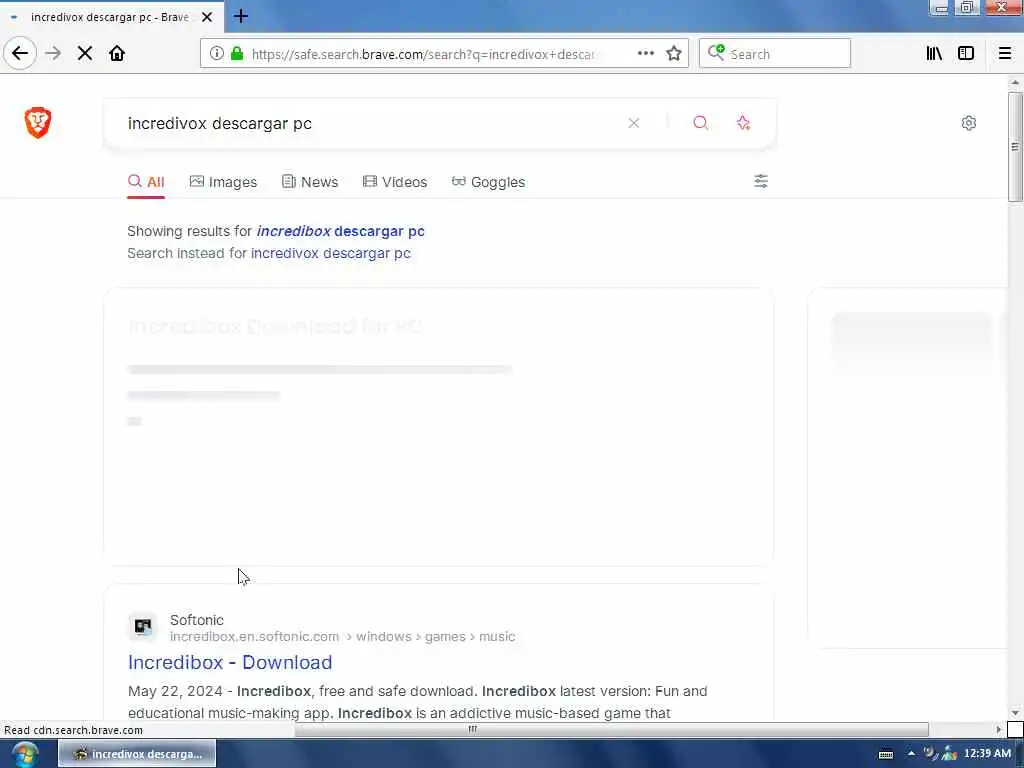Go back with the browser back arrow

coord(20,54)
